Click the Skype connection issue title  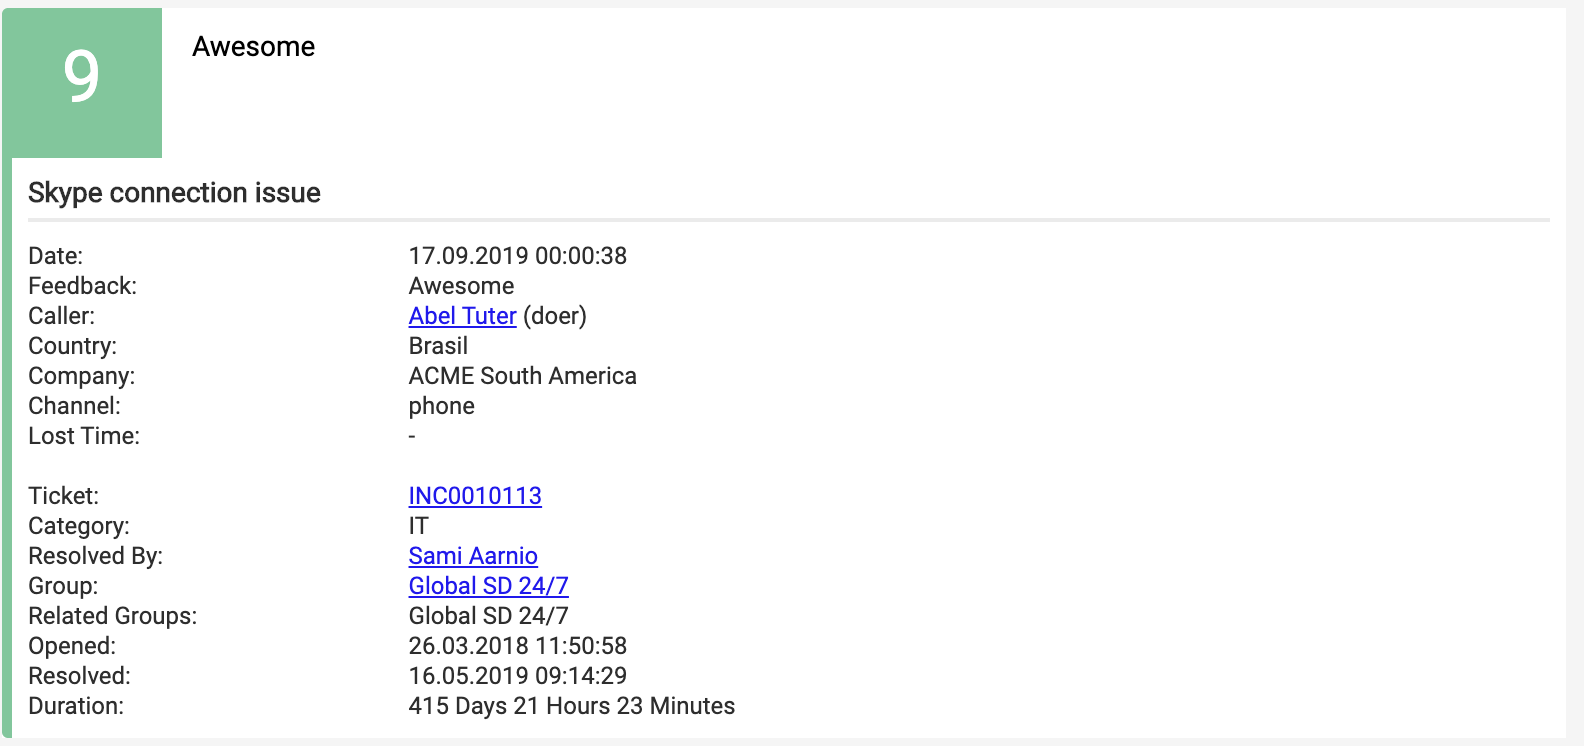tap(174, 193)
